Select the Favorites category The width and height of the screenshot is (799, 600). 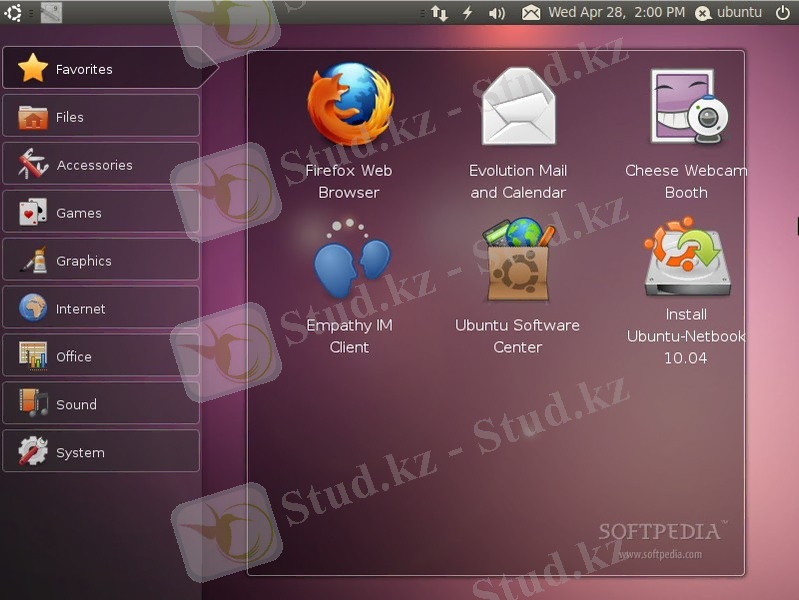101,69
